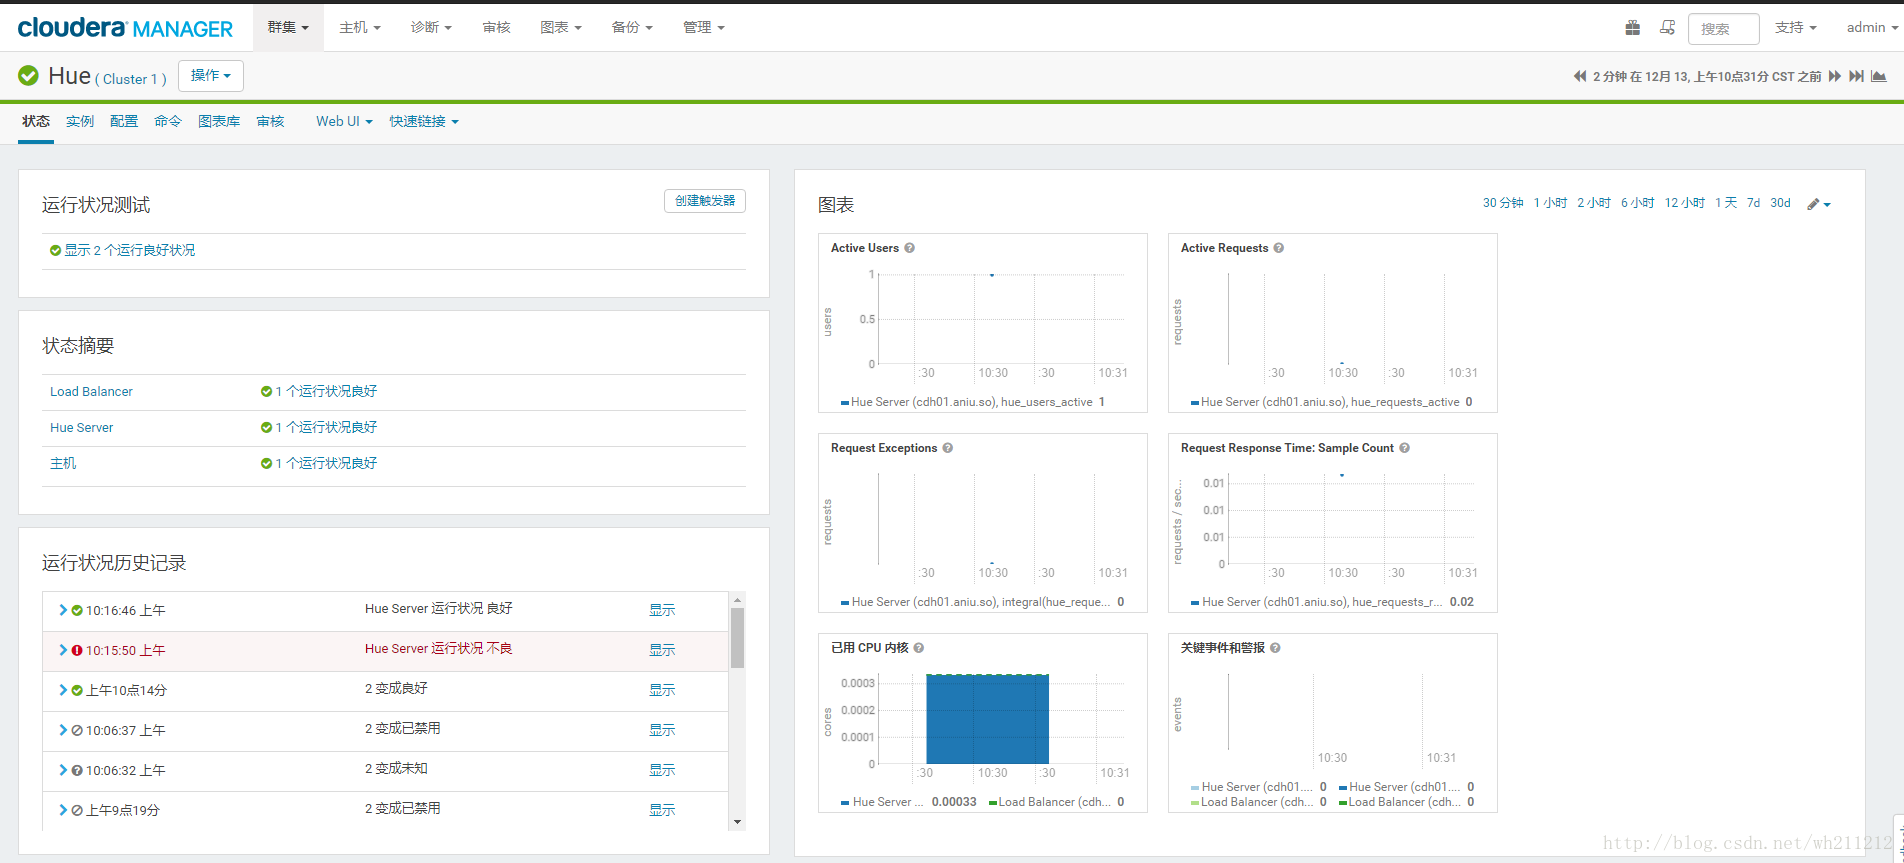Open the 操作 dropdown button
Screen dimensions: 1904x863
211,76
